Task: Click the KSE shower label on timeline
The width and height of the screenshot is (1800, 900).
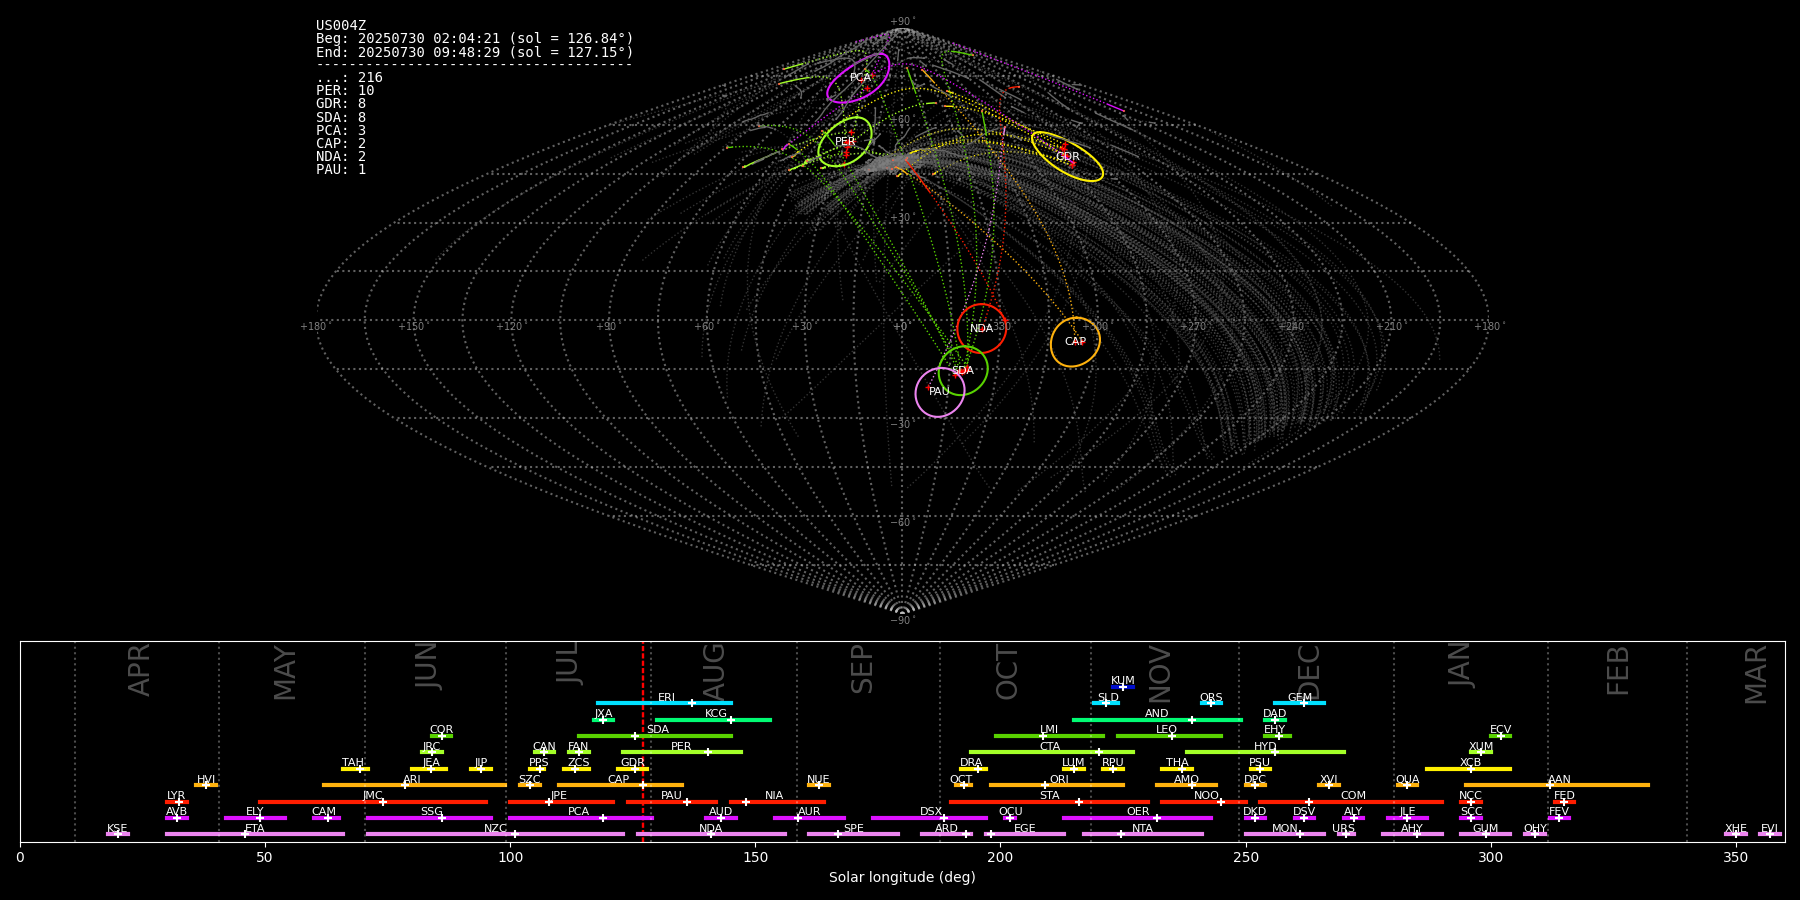Action: coord(117,829)
